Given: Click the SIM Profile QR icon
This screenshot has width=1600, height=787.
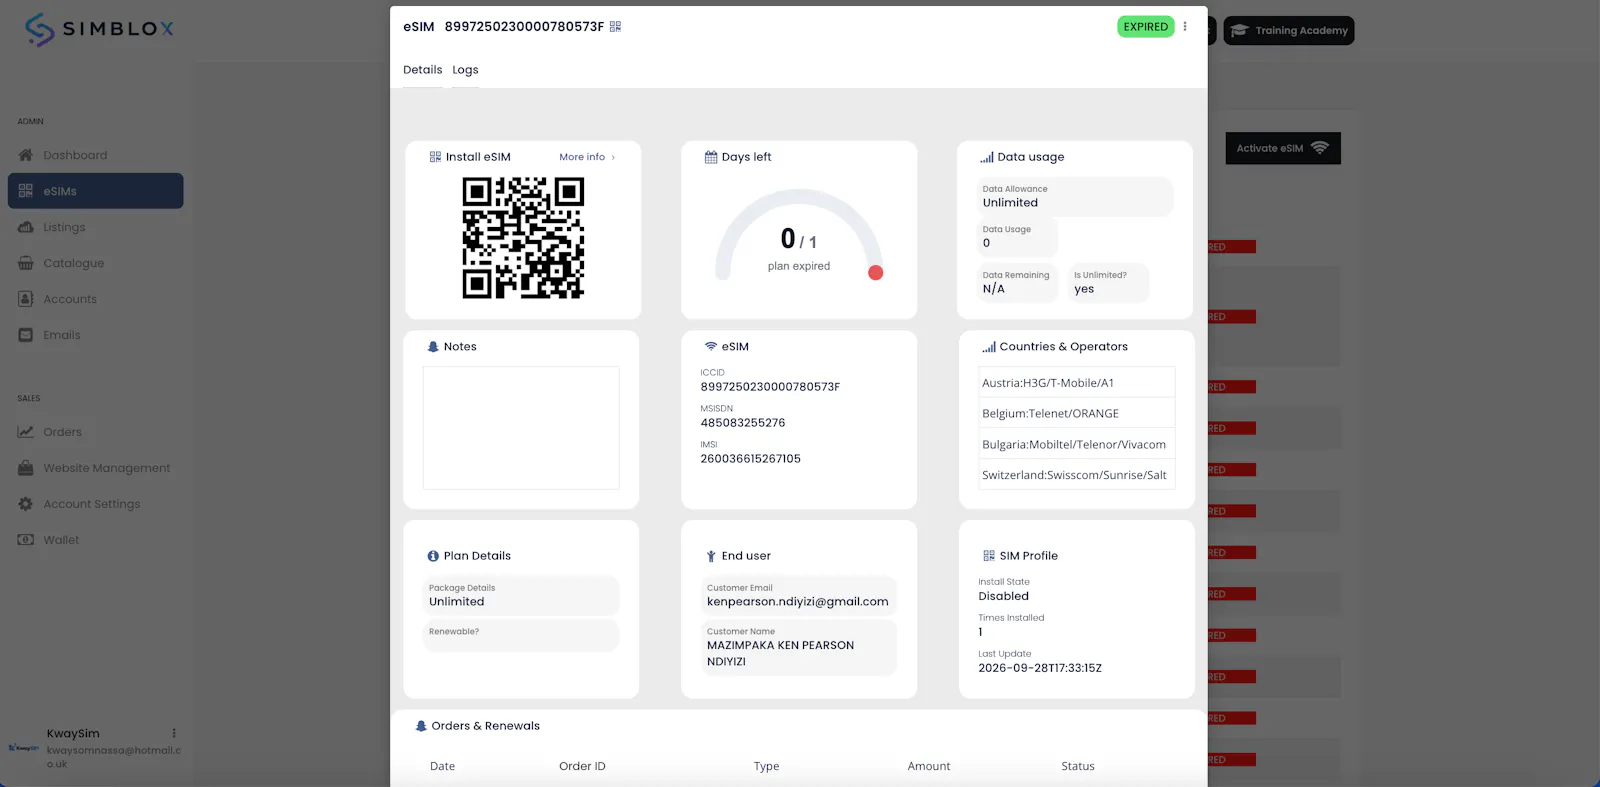Looking at the screenshot, I should point(989,556).
